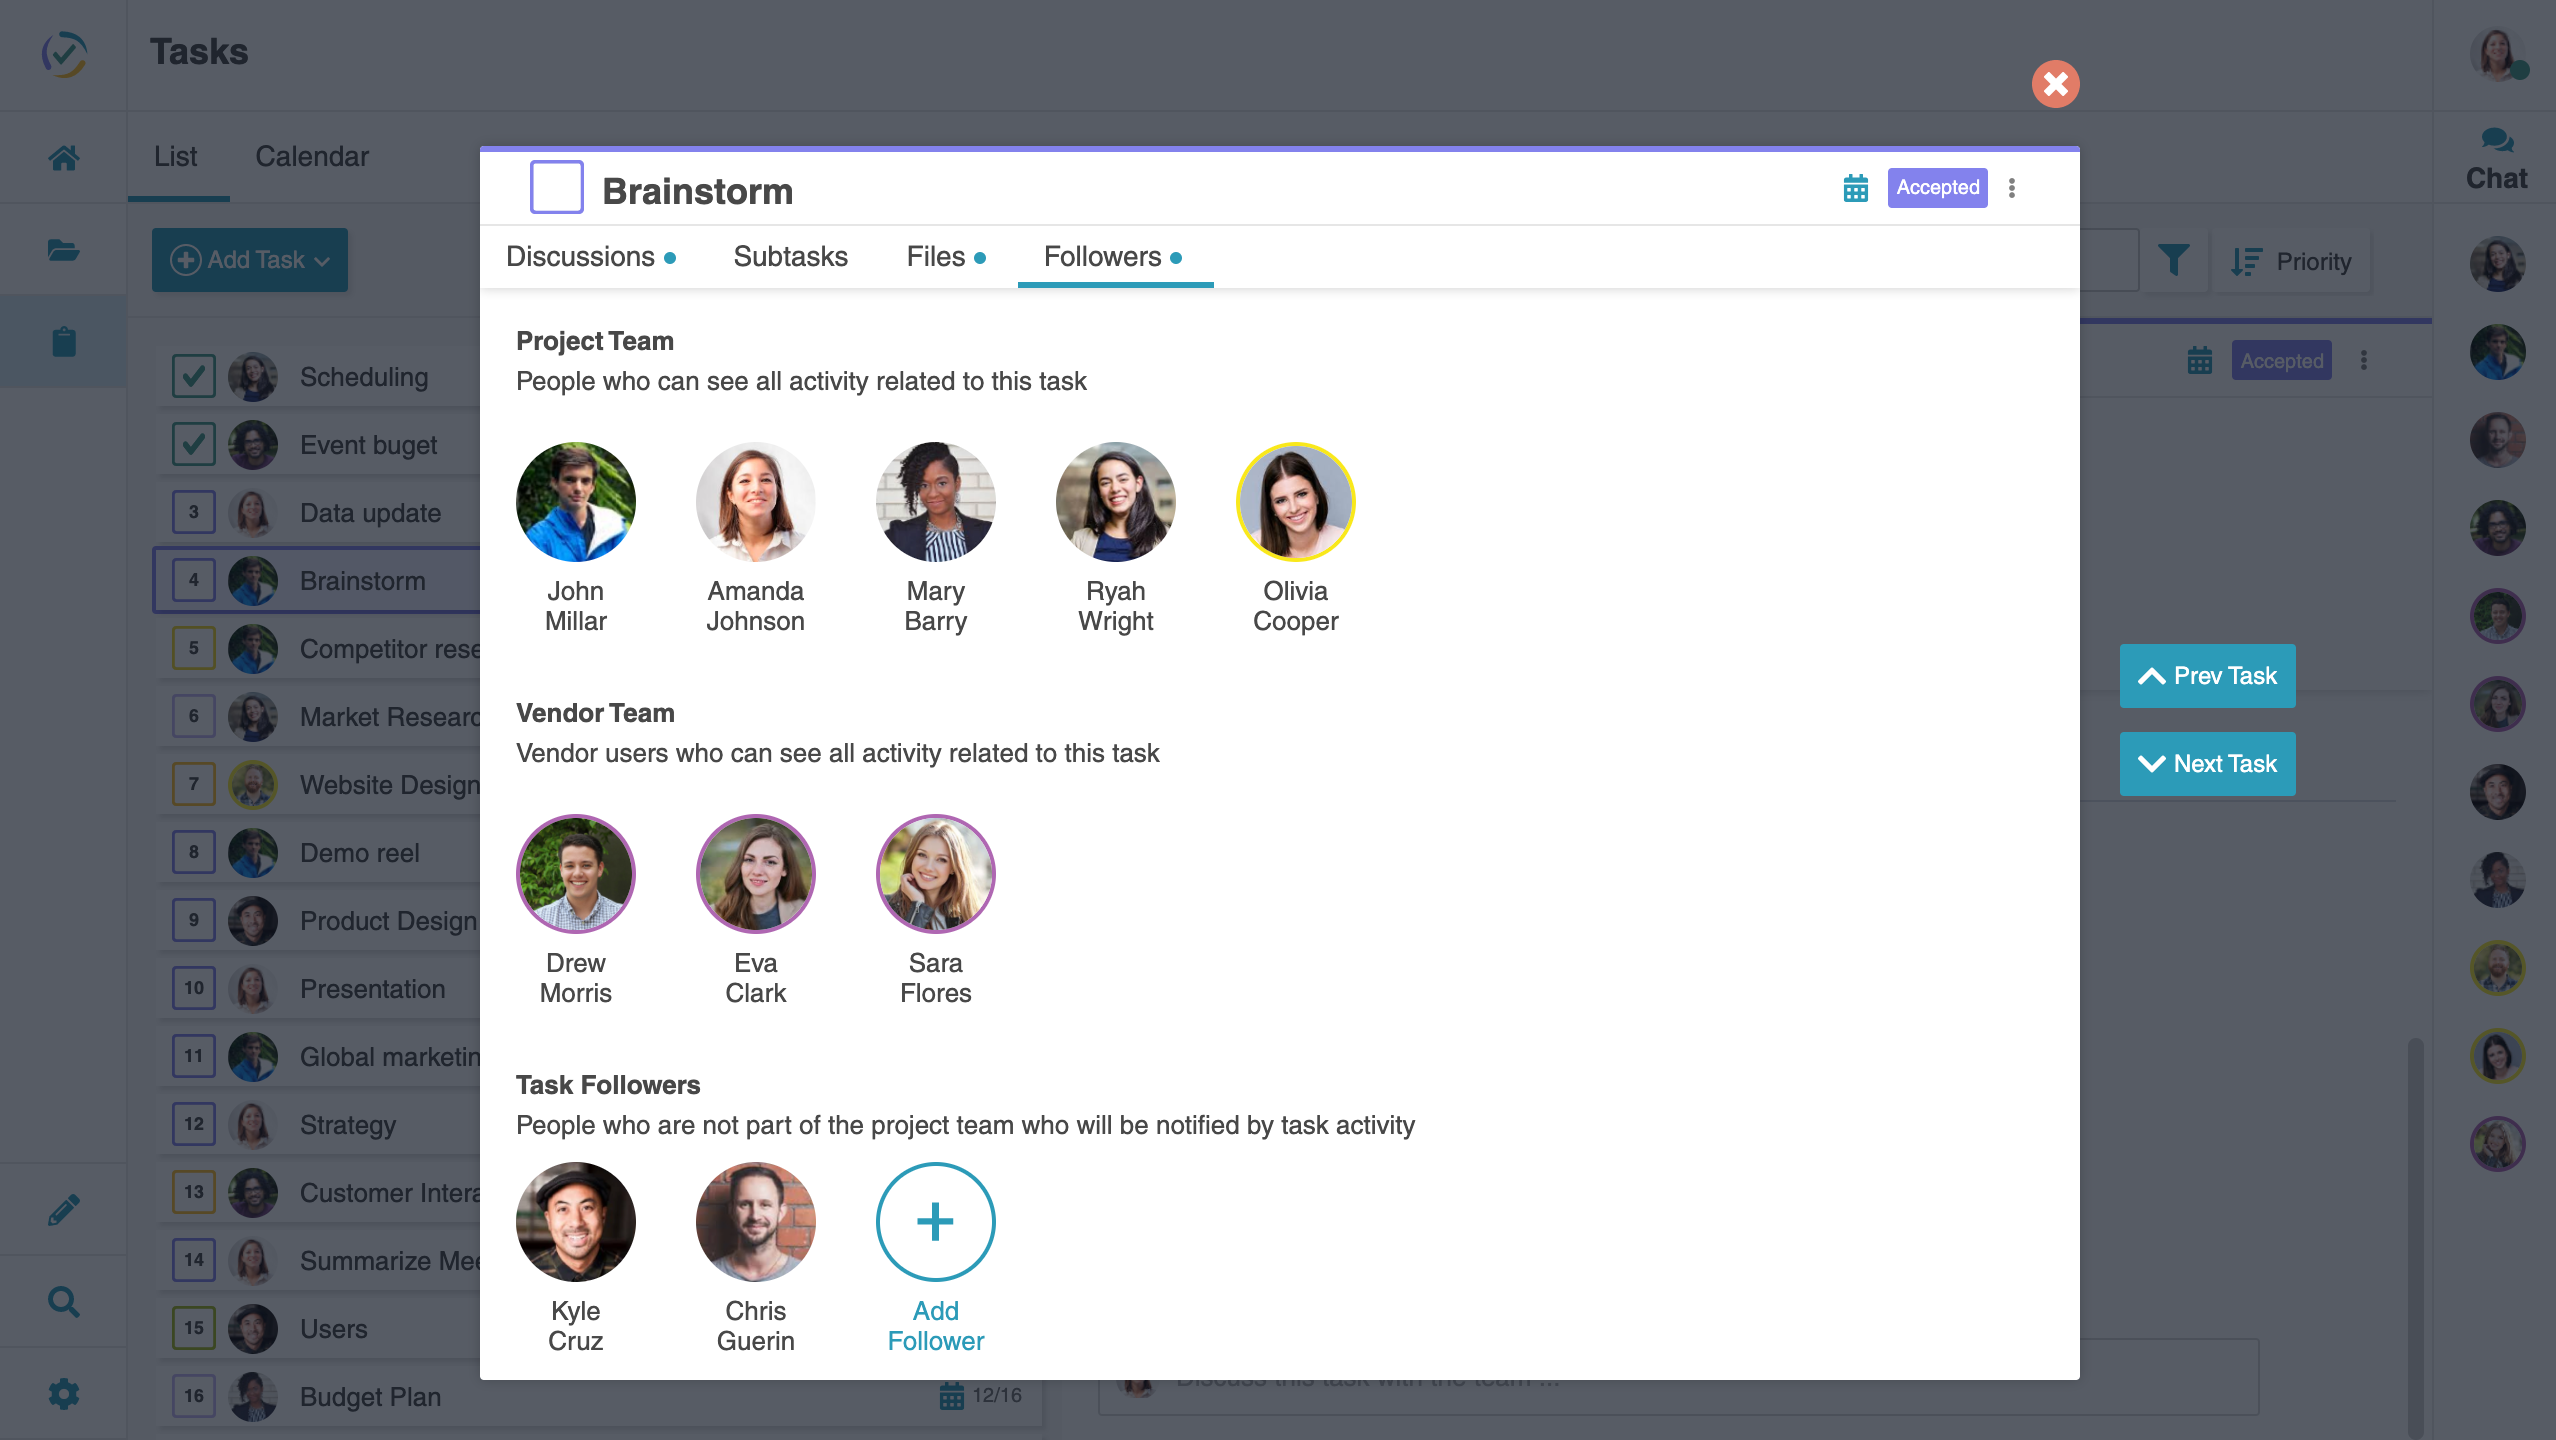This screenshot has height=1440, width=2556.
Task: Click the filter funnel icon
Action: tap(2173, 261)
